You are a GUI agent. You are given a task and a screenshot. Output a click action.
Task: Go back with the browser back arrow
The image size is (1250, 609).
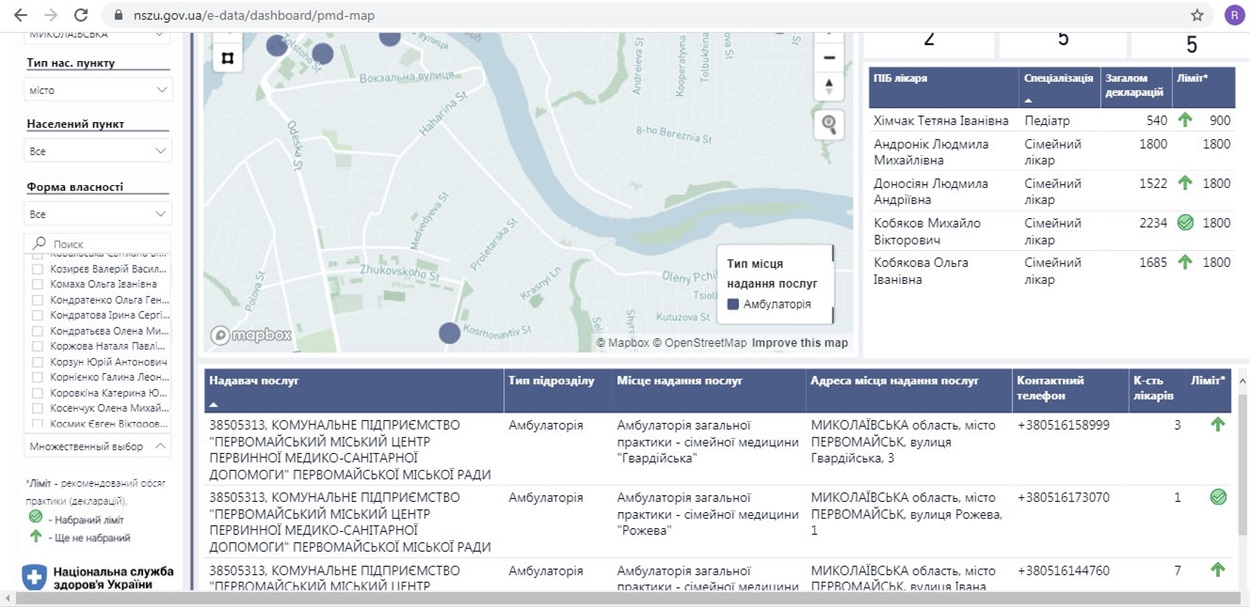(x=21, y=15)
